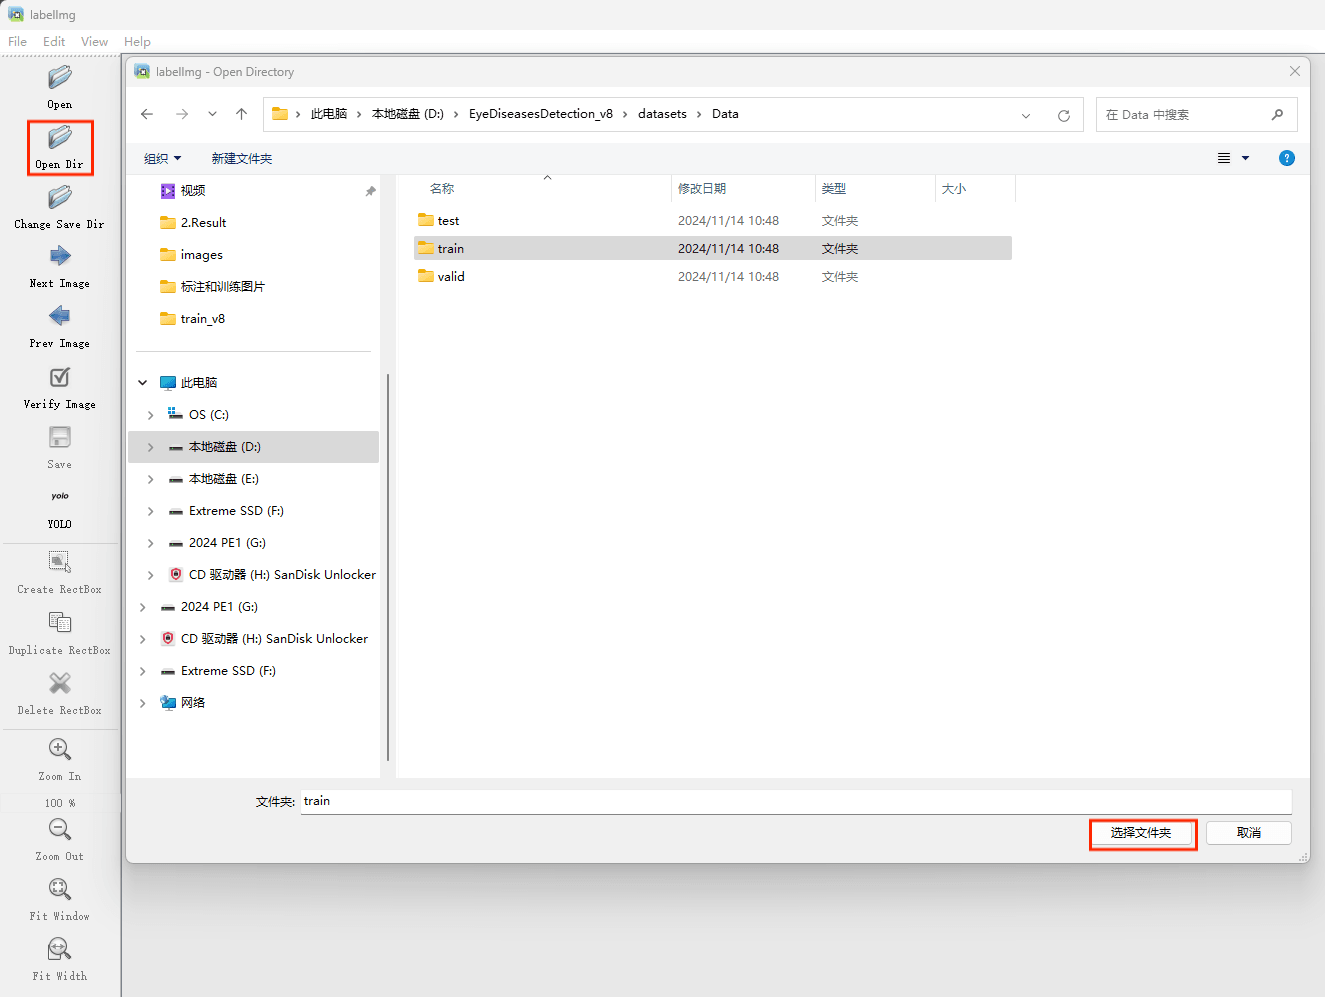
Task: Click the pin icon beside 视频
Action: 370,191
